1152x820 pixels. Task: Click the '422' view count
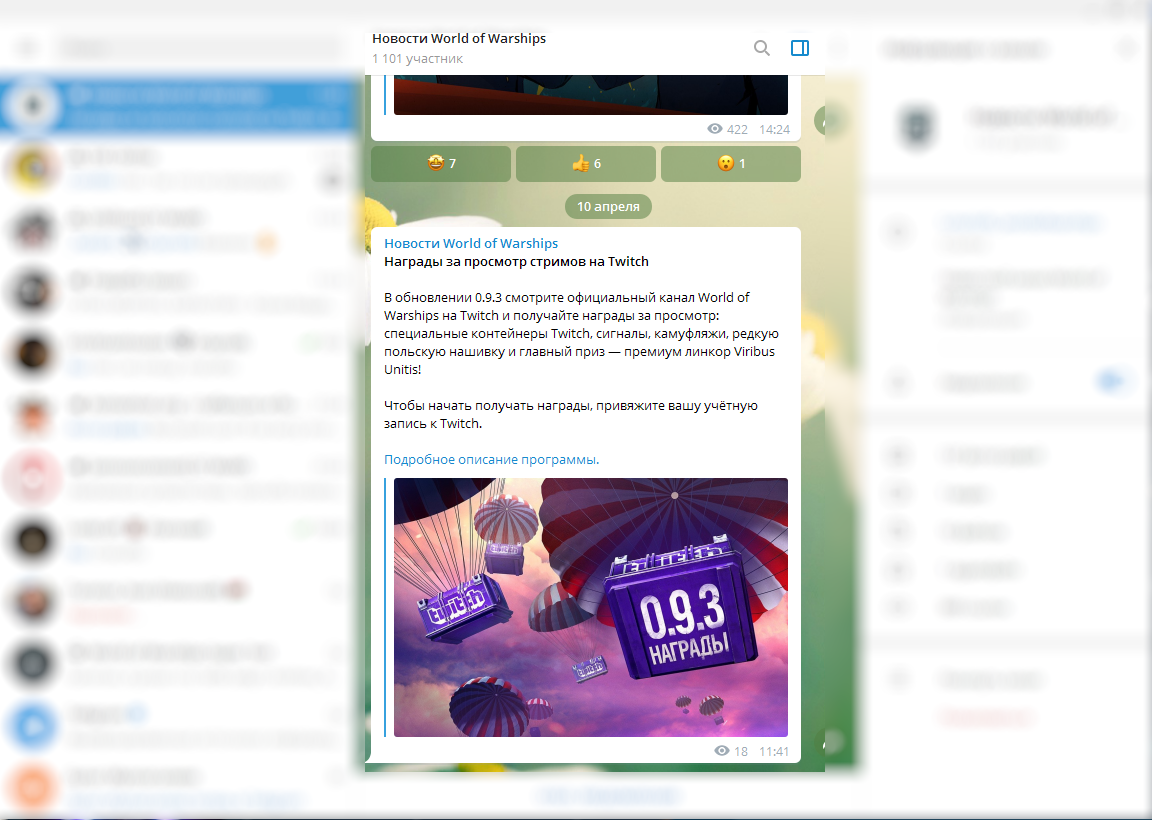coord(737,129)
